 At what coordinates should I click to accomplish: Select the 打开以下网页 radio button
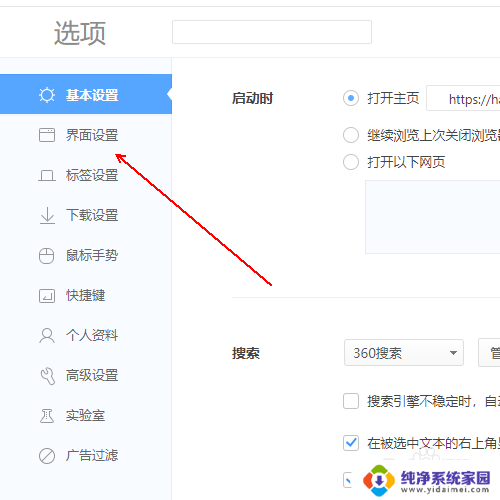click(351, 162)
